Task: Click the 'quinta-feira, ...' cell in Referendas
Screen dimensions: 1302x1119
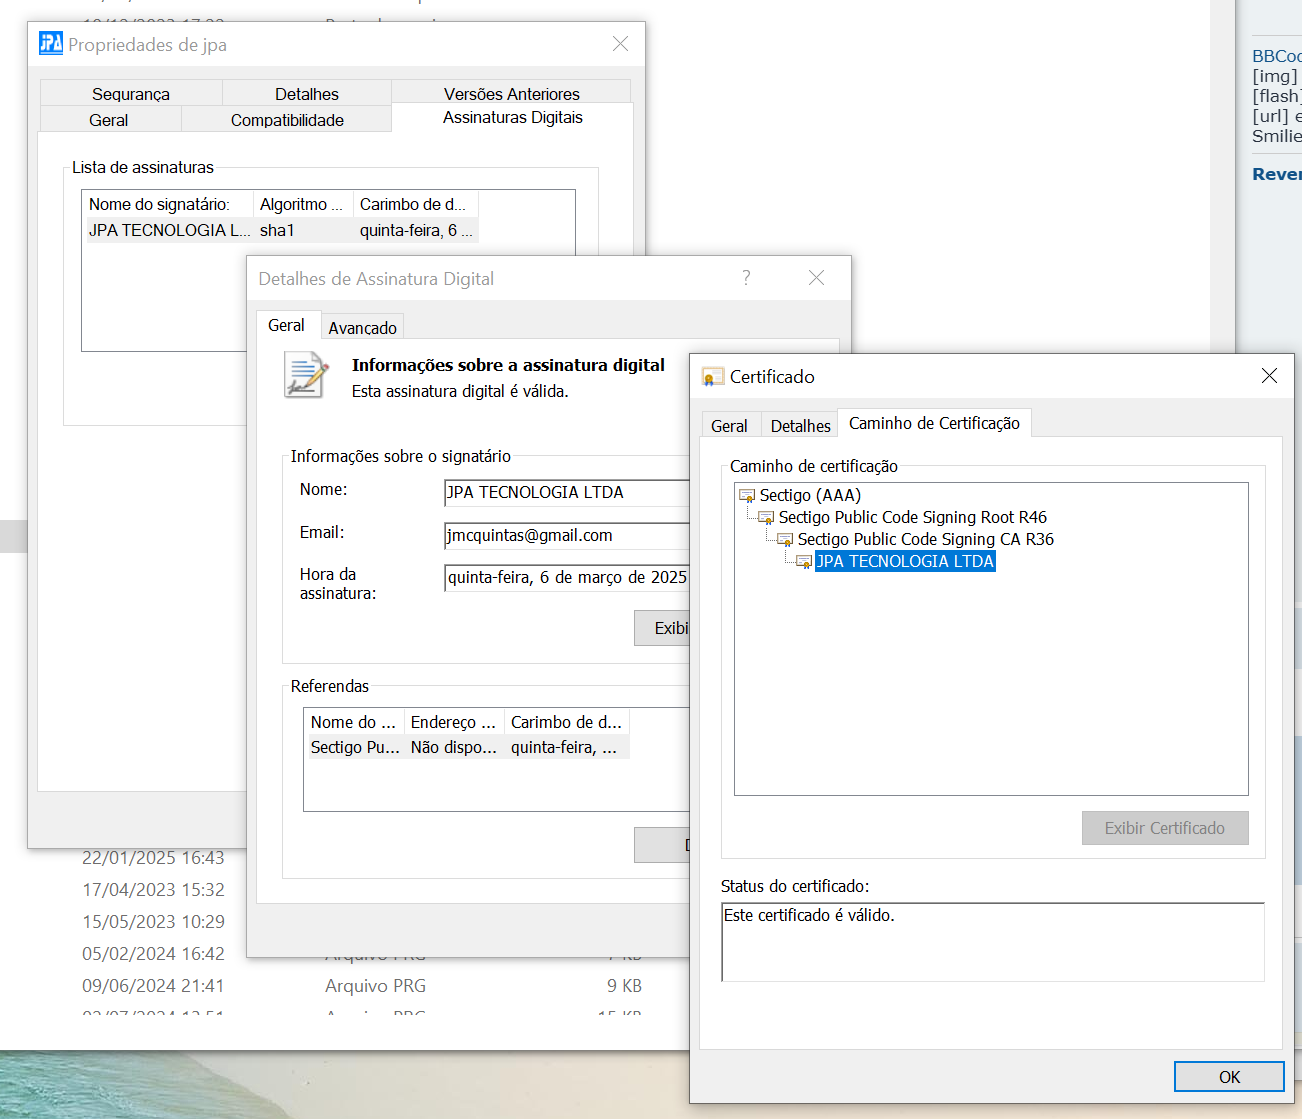Action: (564, 747)
